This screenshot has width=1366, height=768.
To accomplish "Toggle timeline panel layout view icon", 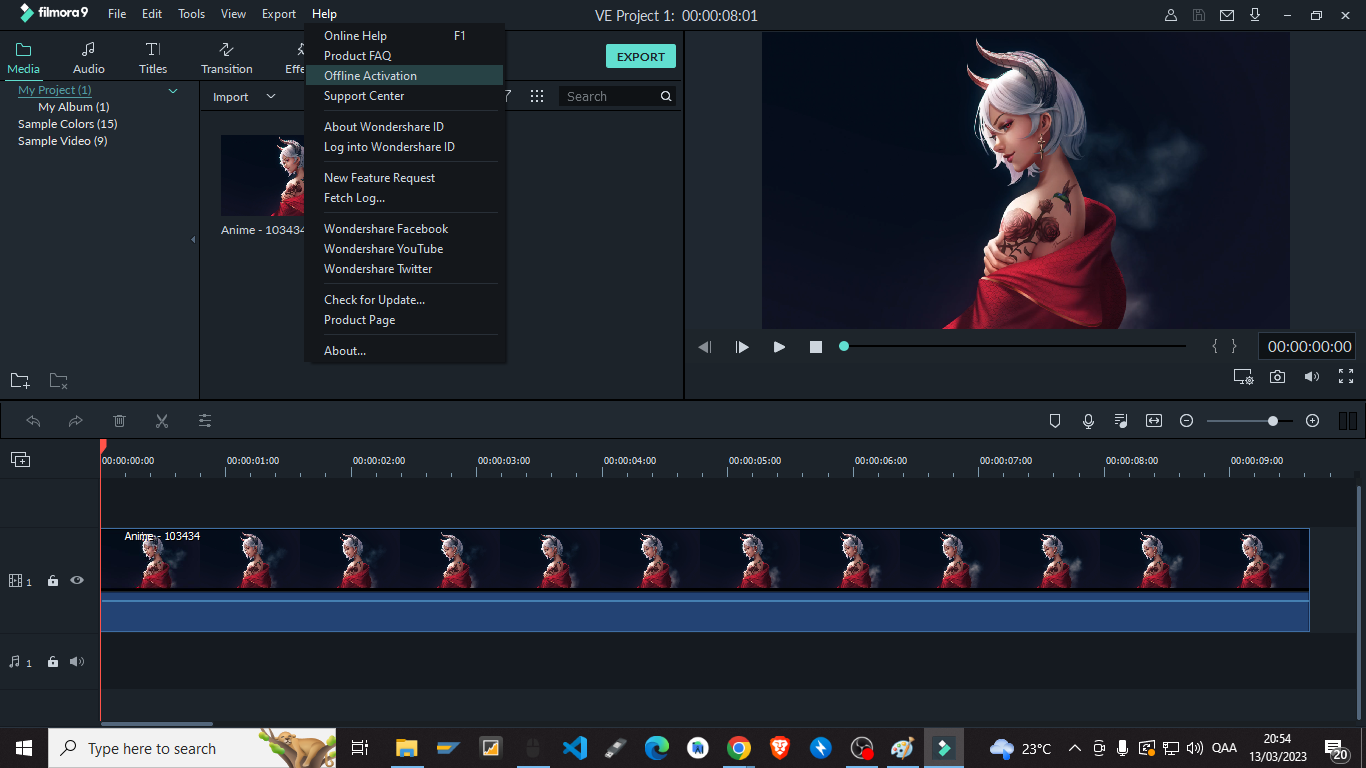I will click(1347, 421).
